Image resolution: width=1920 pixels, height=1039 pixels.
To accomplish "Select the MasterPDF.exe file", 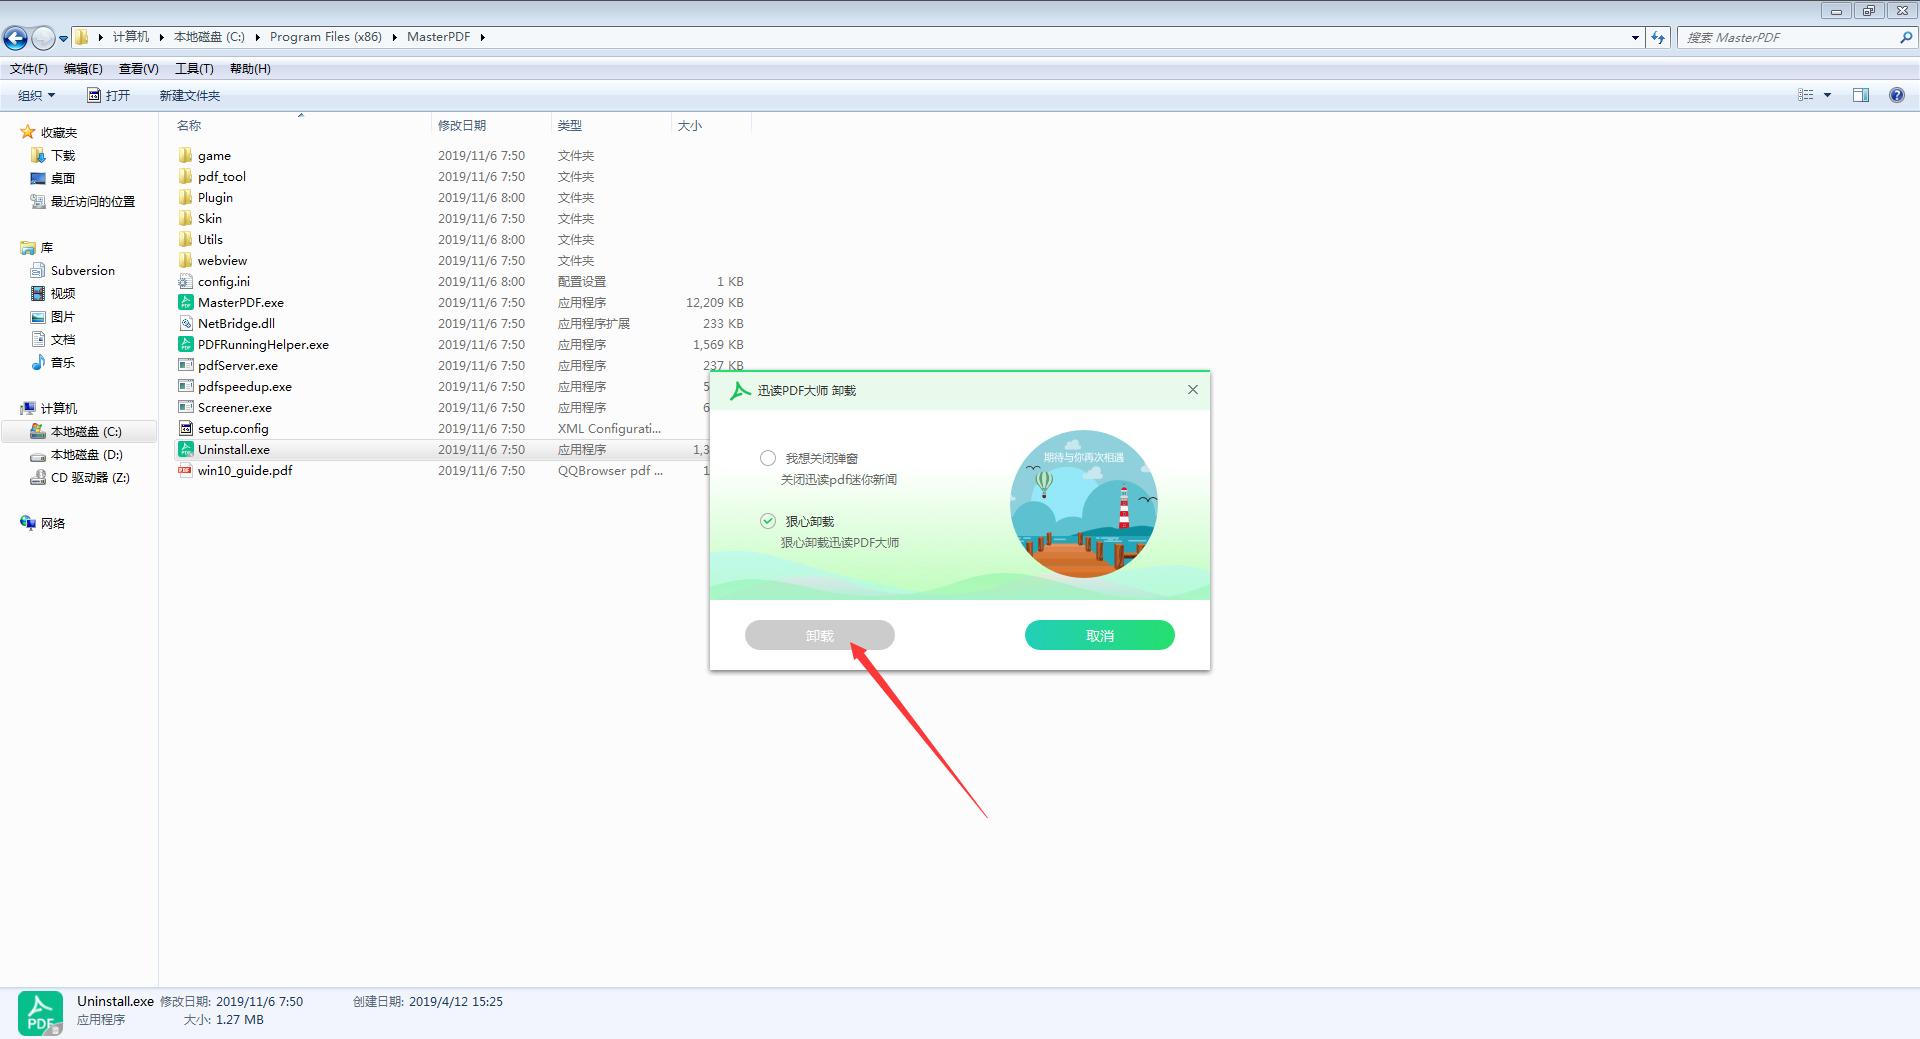I will tap(240, 302).
